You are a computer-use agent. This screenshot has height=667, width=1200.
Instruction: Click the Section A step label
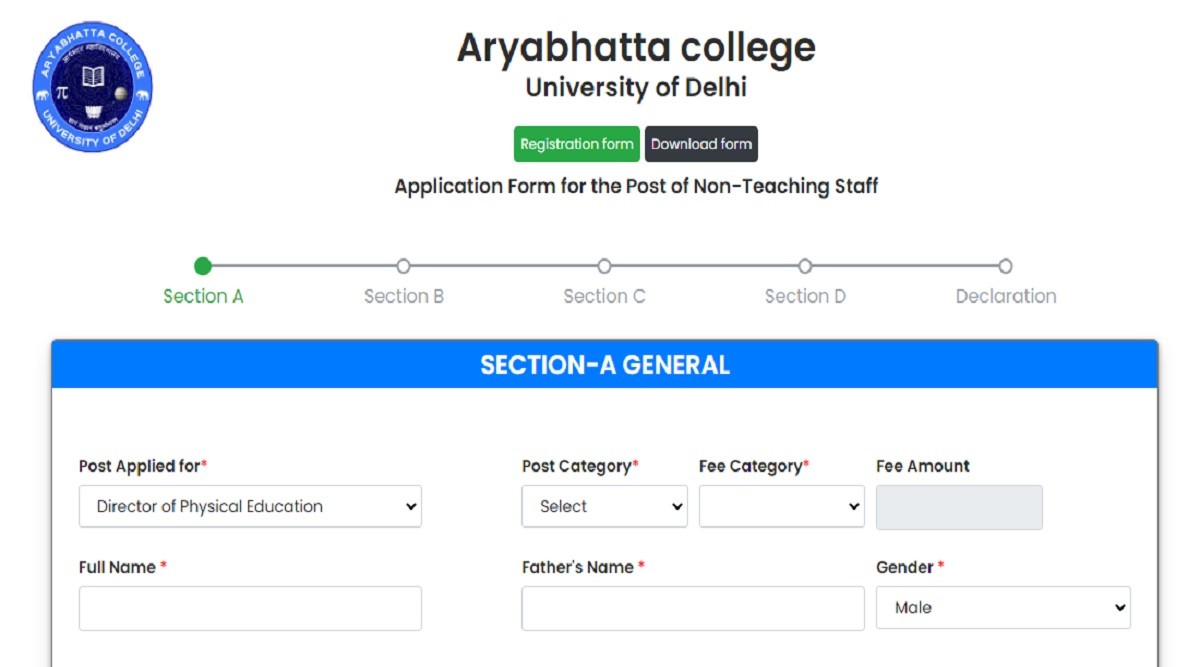point(203,296)
